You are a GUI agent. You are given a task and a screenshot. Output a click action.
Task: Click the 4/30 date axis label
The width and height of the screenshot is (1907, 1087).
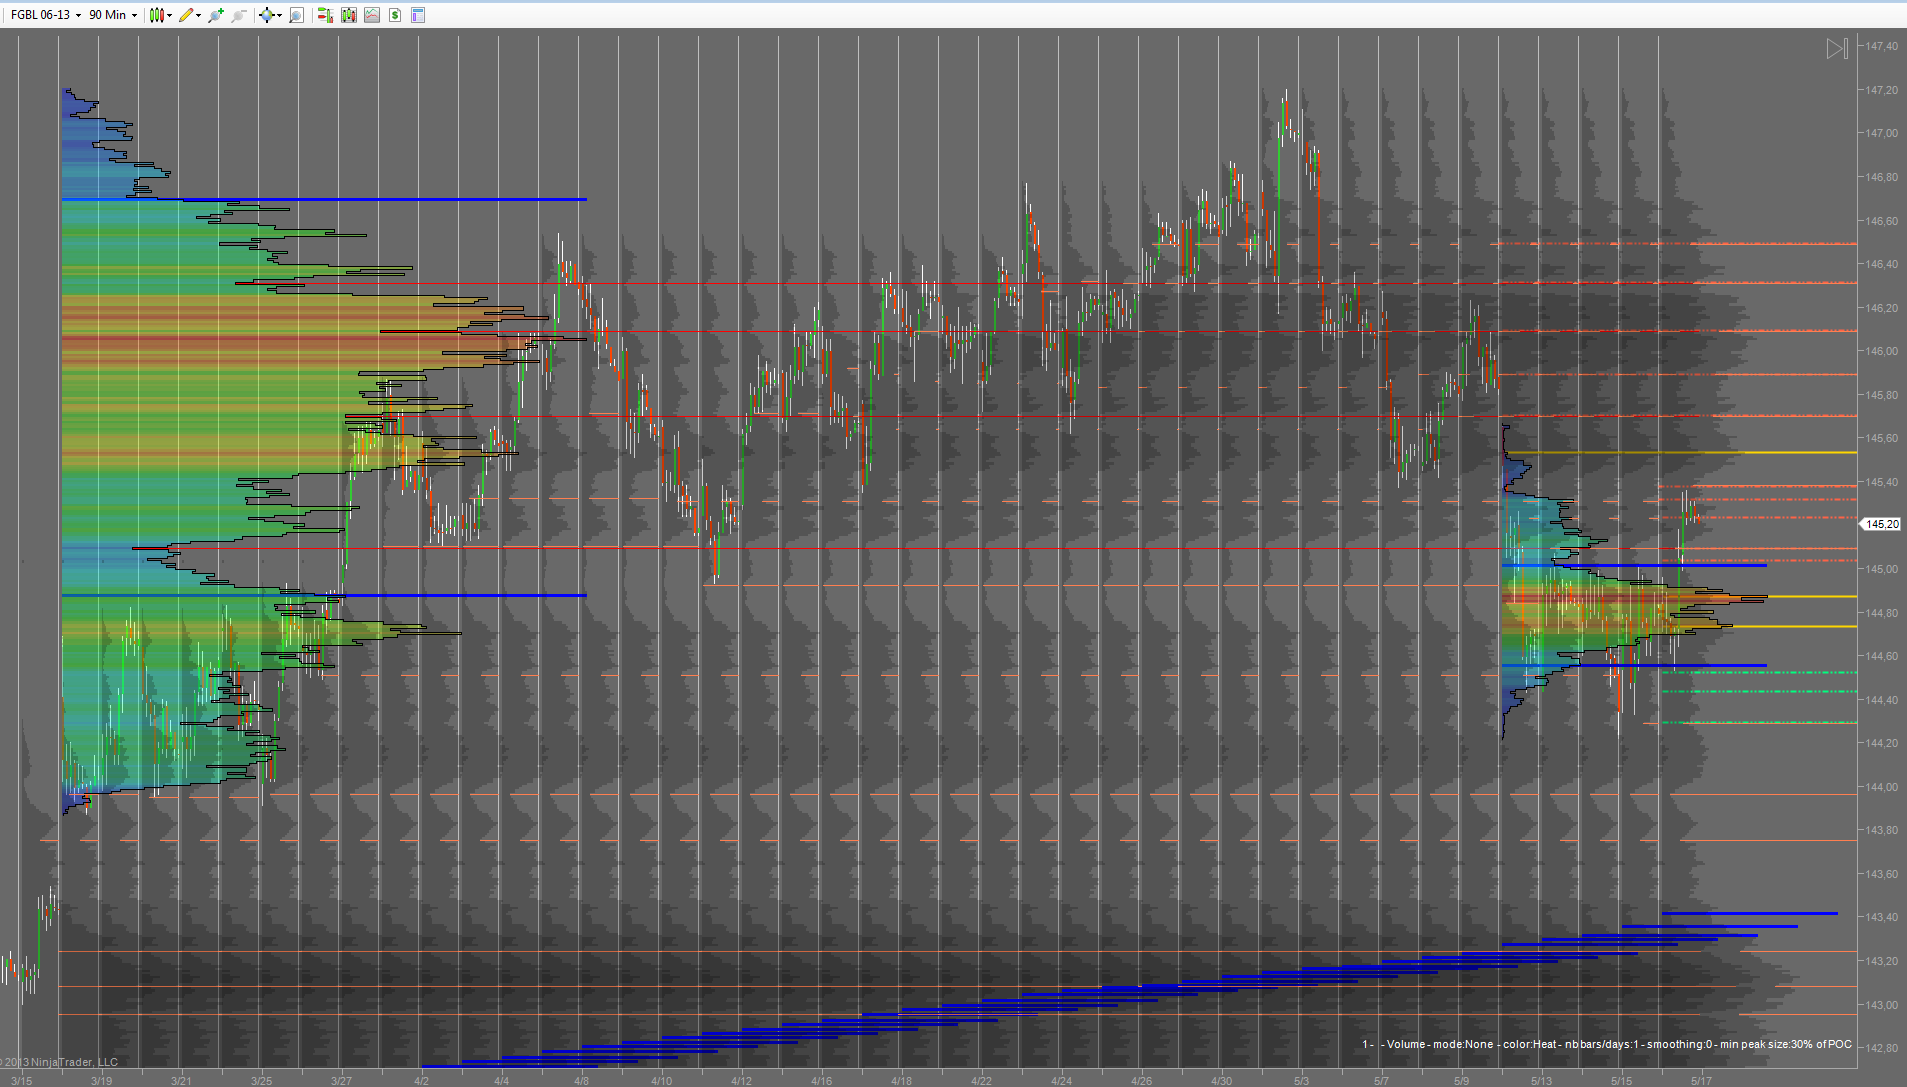1221,1081
